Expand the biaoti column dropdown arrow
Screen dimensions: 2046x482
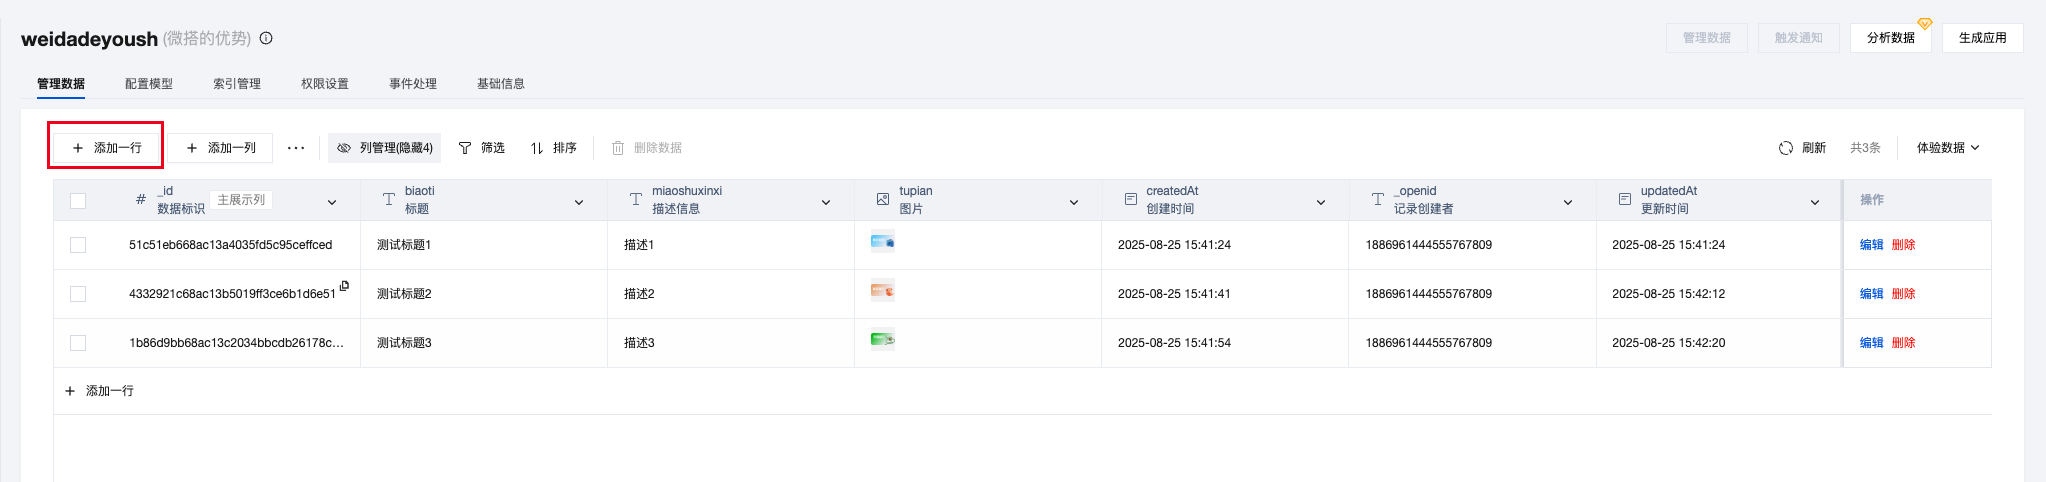[579, 202]
